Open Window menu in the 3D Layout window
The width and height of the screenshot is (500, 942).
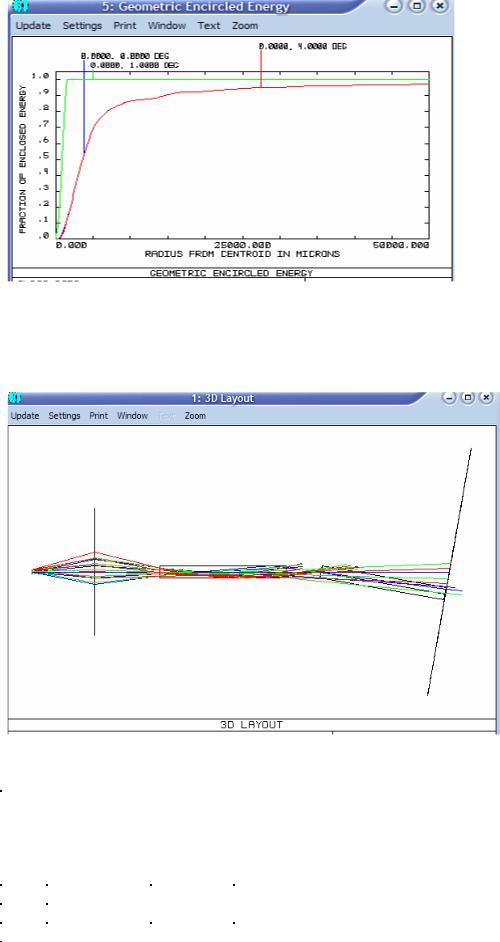click(132, 416)
